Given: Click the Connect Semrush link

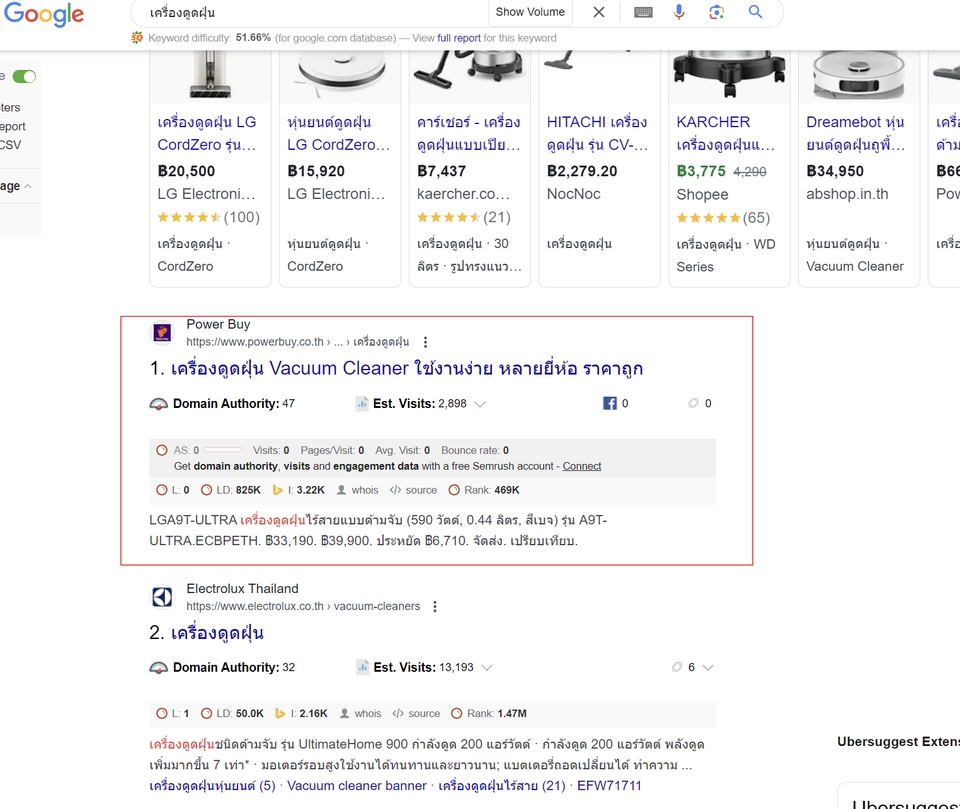Looking at the screenshot, I should pos(582,466).
